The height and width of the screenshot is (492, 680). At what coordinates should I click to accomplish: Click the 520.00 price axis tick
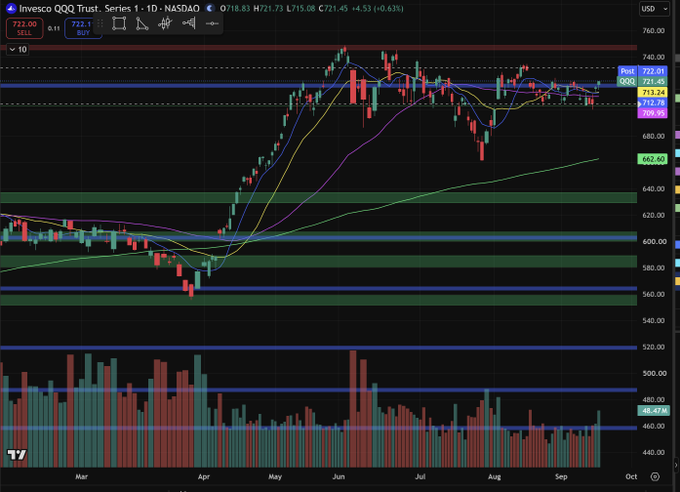pos(654,347)
